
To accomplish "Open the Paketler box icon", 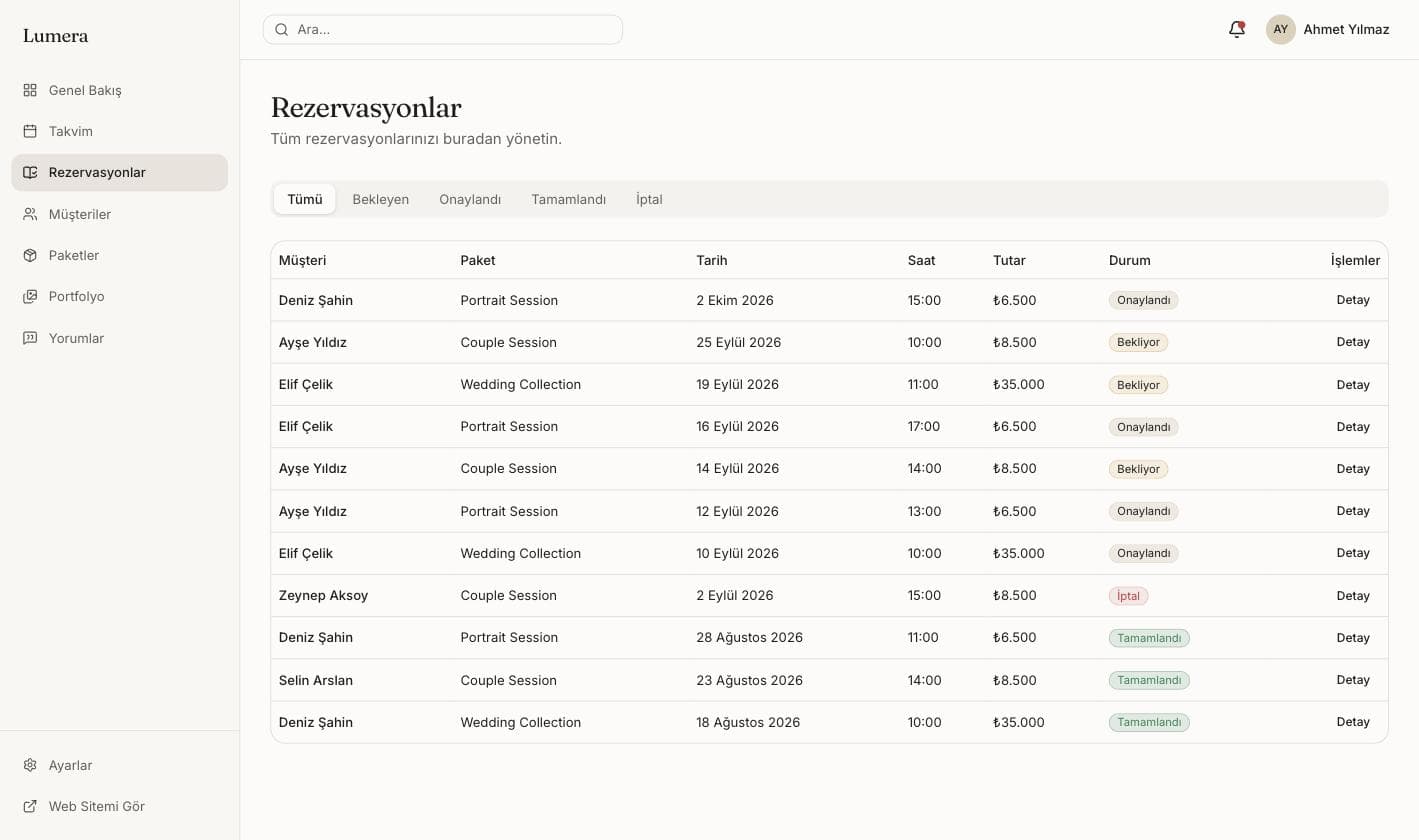I will [30, 255].
